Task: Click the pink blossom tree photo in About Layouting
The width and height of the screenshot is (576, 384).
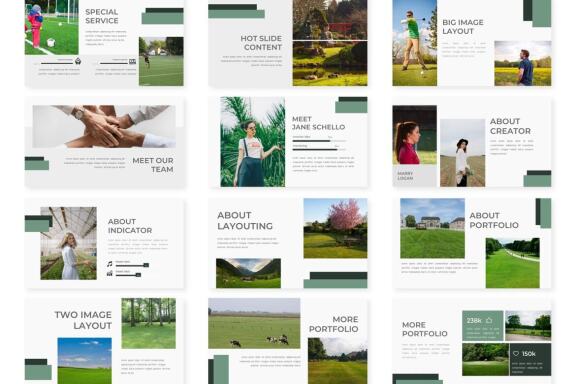Action: (x=335, y=228)
